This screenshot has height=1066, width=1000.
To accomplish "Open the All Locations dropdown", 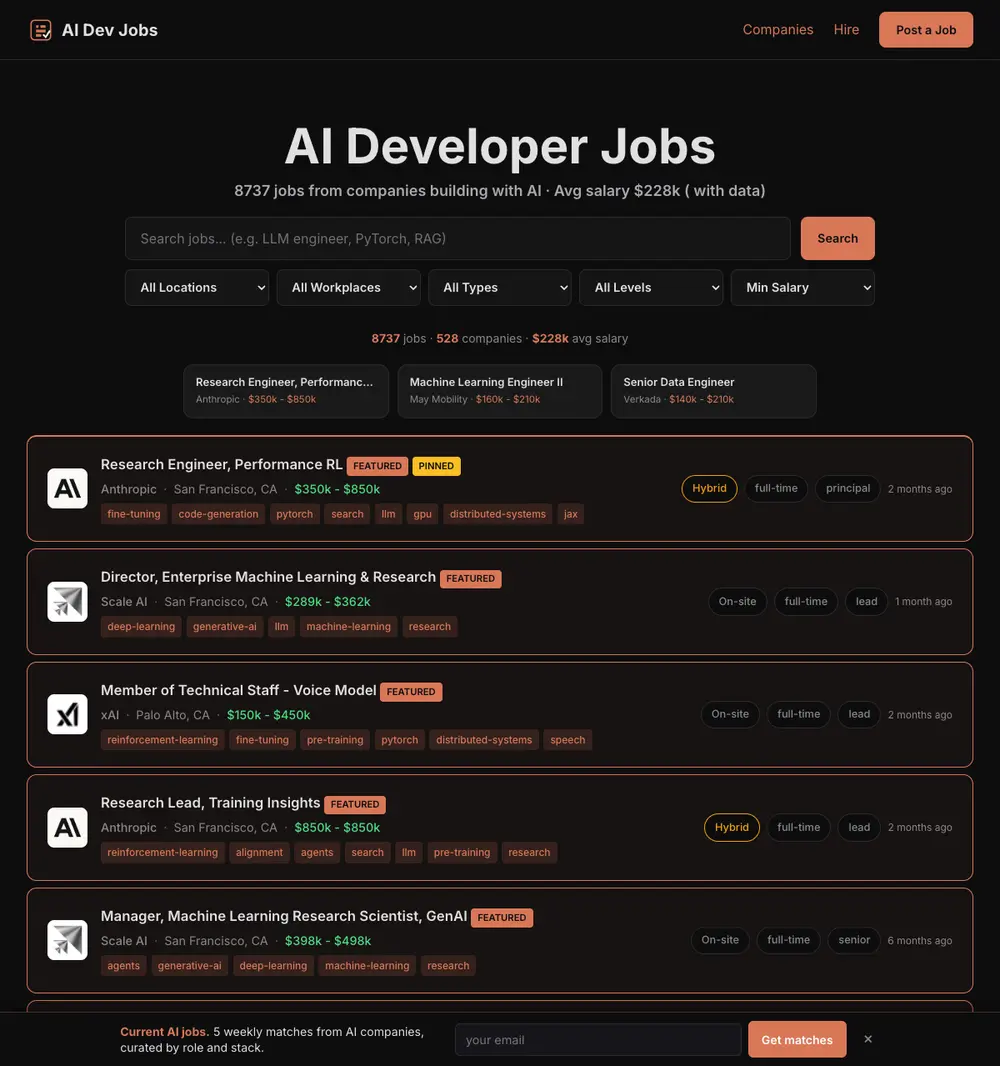I will click(x=197, y=288).
